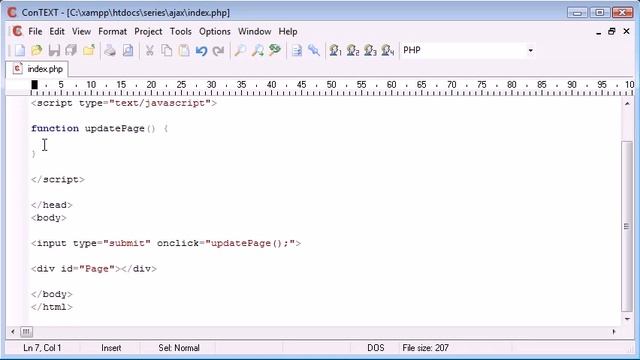The width and height of the screenshot is (640, 360).
Task: Click the Cut scissors icon
Action: [x=149, y=51]
